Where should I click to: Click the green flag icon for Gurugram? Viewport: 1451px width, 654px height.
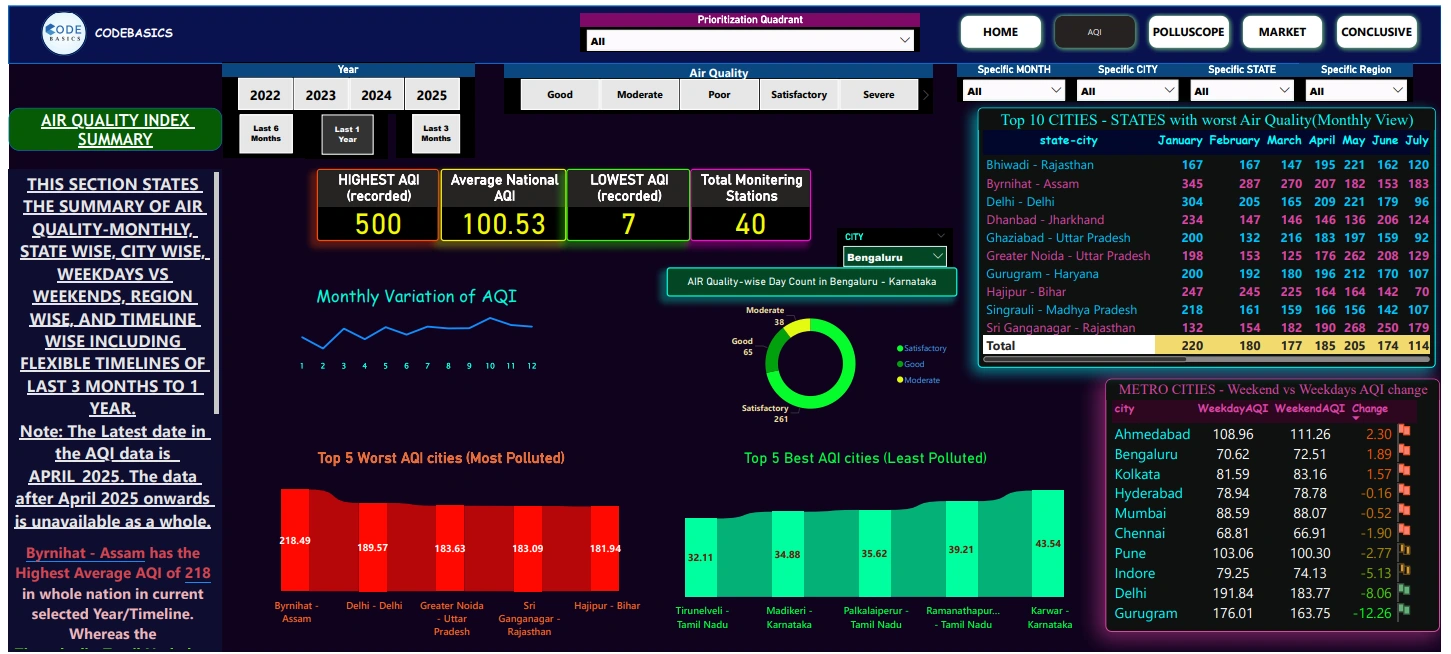1404,609
